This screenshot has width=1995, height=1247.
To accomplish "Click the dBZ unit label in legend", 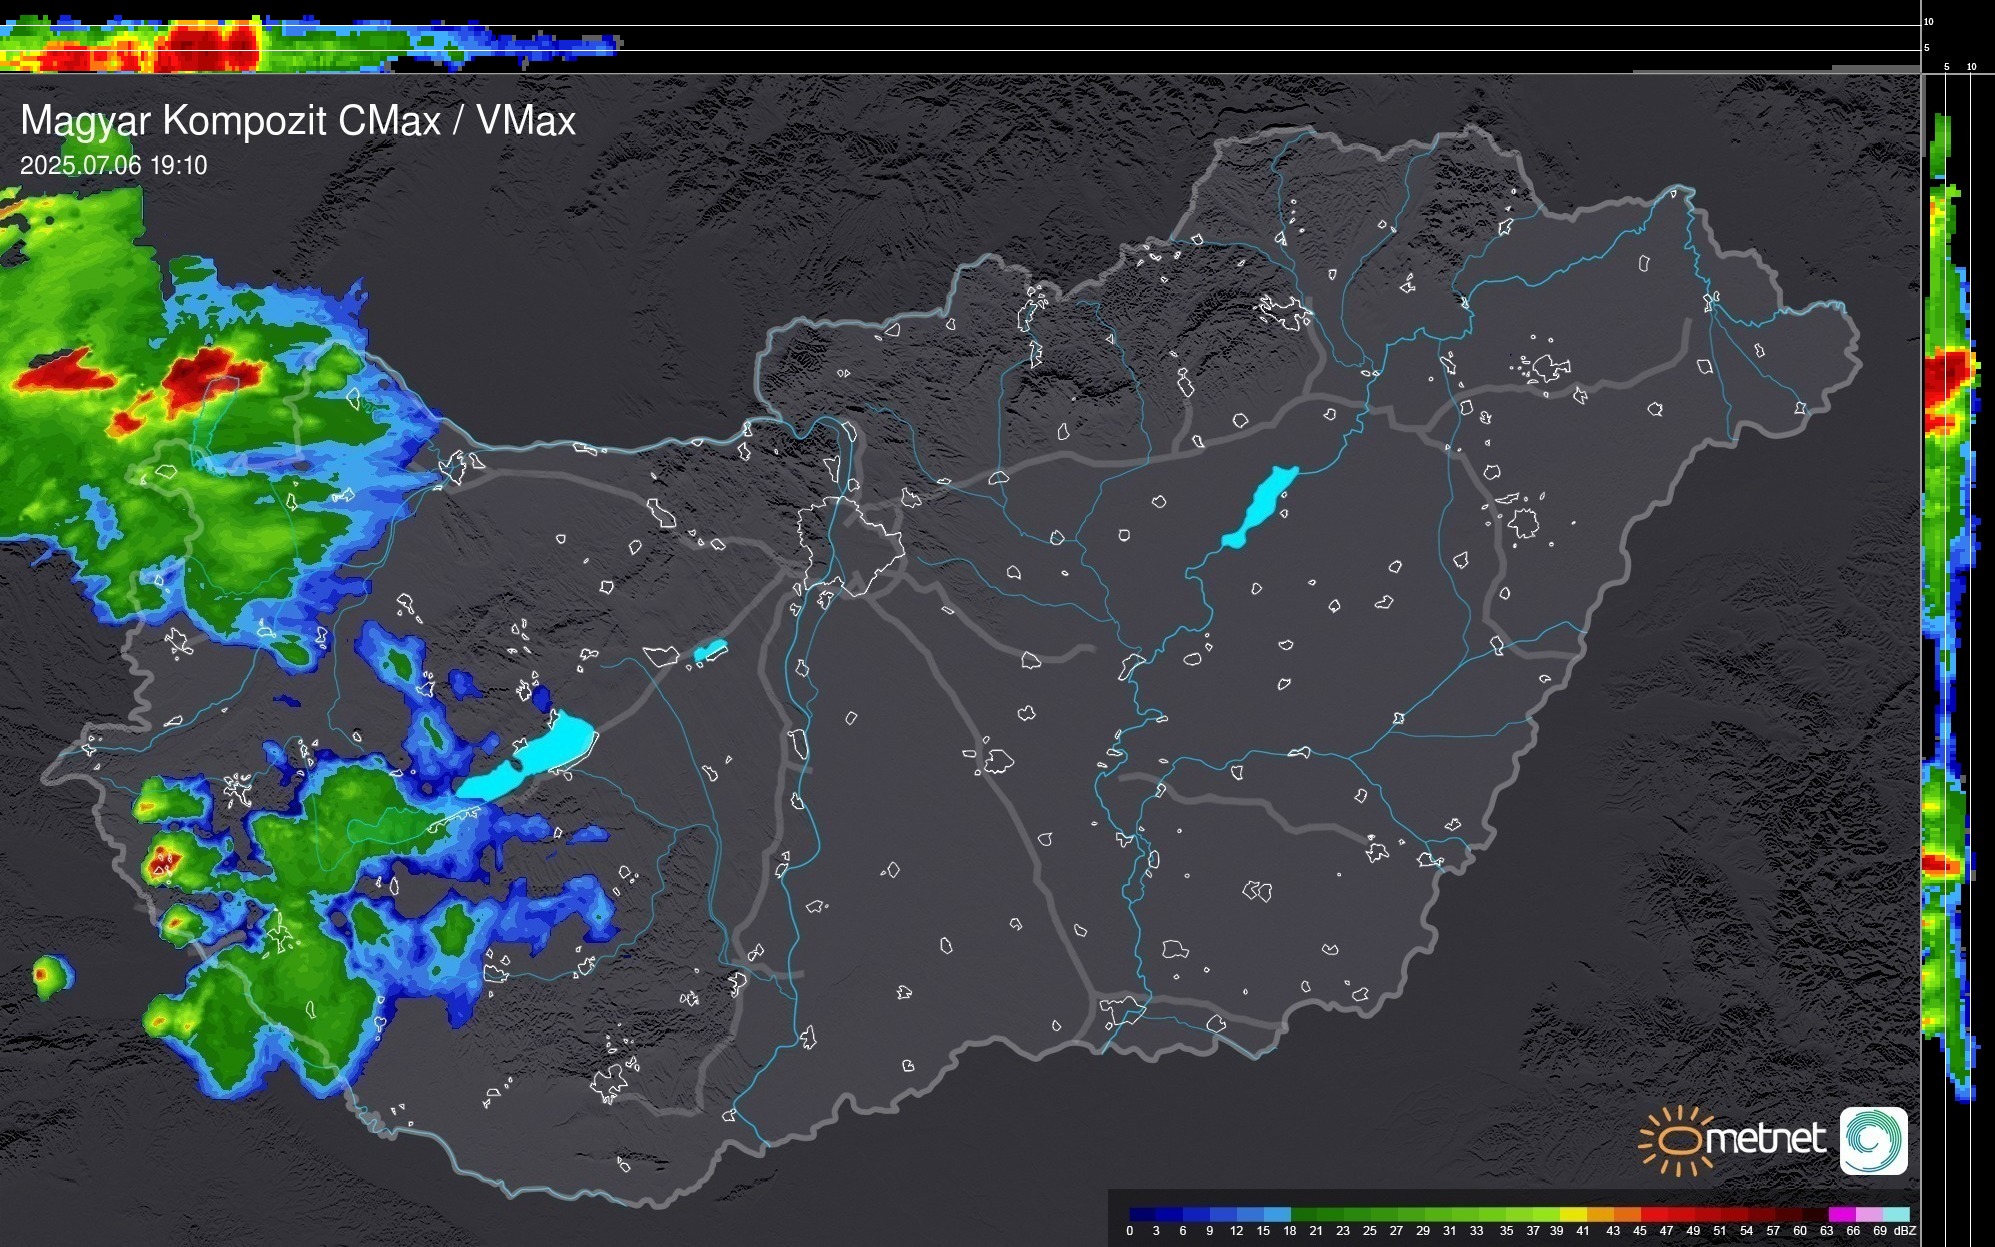I will click(1905, 1231).
